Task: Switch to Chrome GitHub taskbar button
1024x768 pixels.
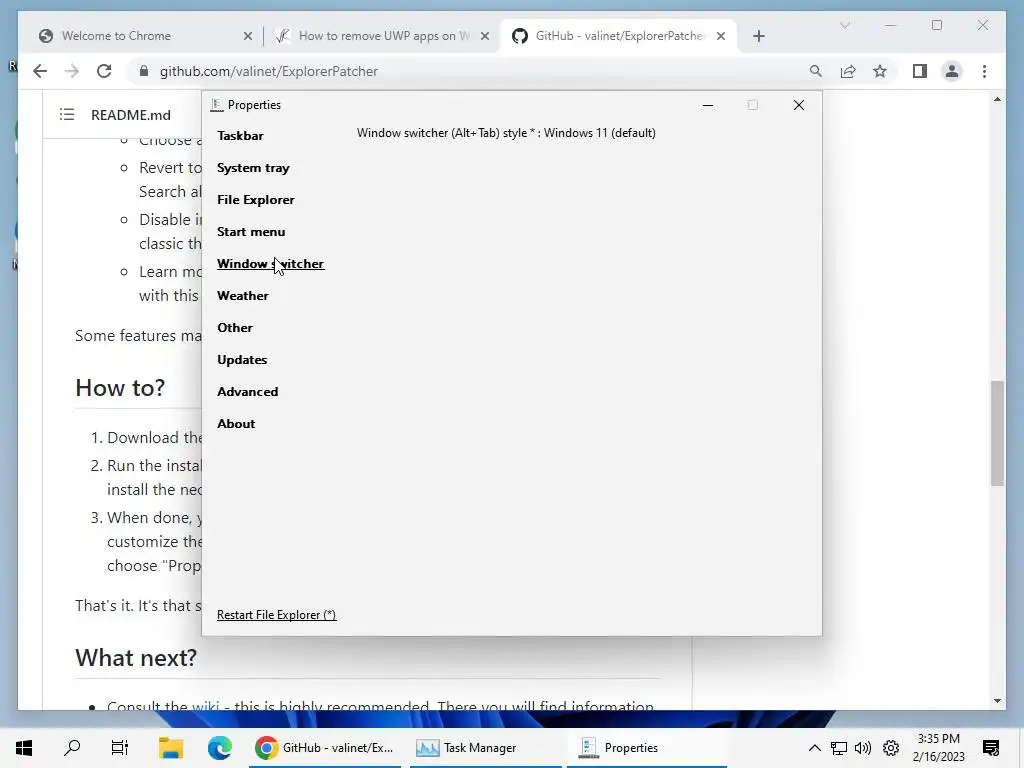Action: click(325, 748)
